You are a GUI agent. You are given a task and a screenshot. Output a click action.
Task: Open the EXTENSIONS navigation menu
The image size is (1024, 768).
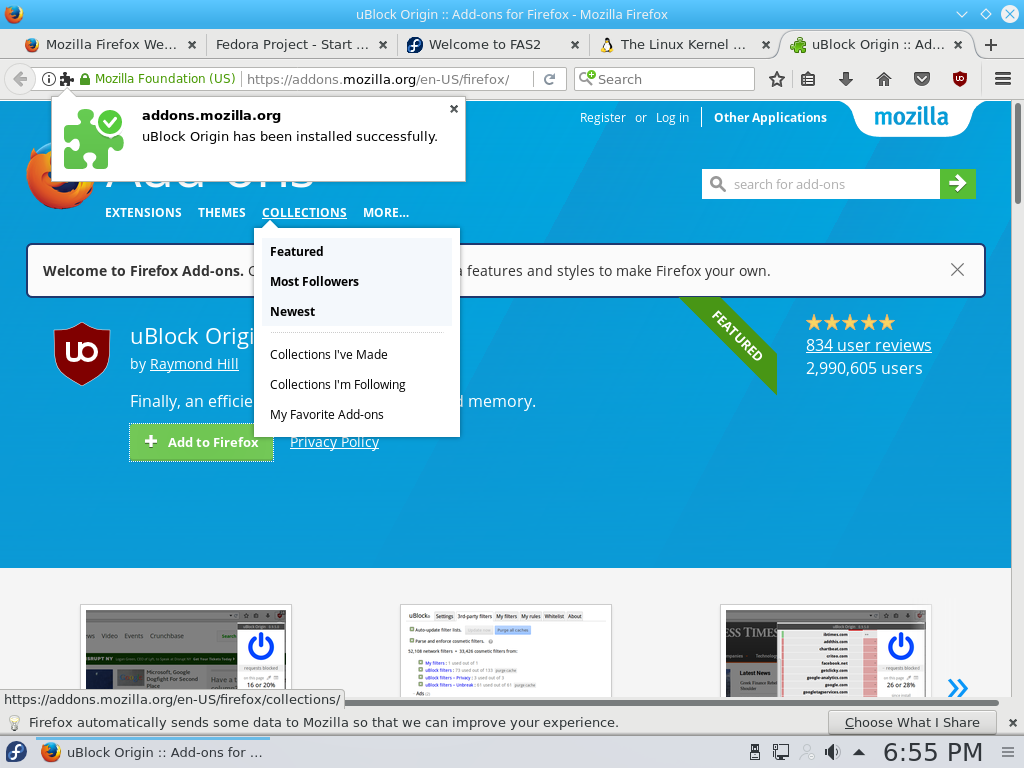coord(143,213)
